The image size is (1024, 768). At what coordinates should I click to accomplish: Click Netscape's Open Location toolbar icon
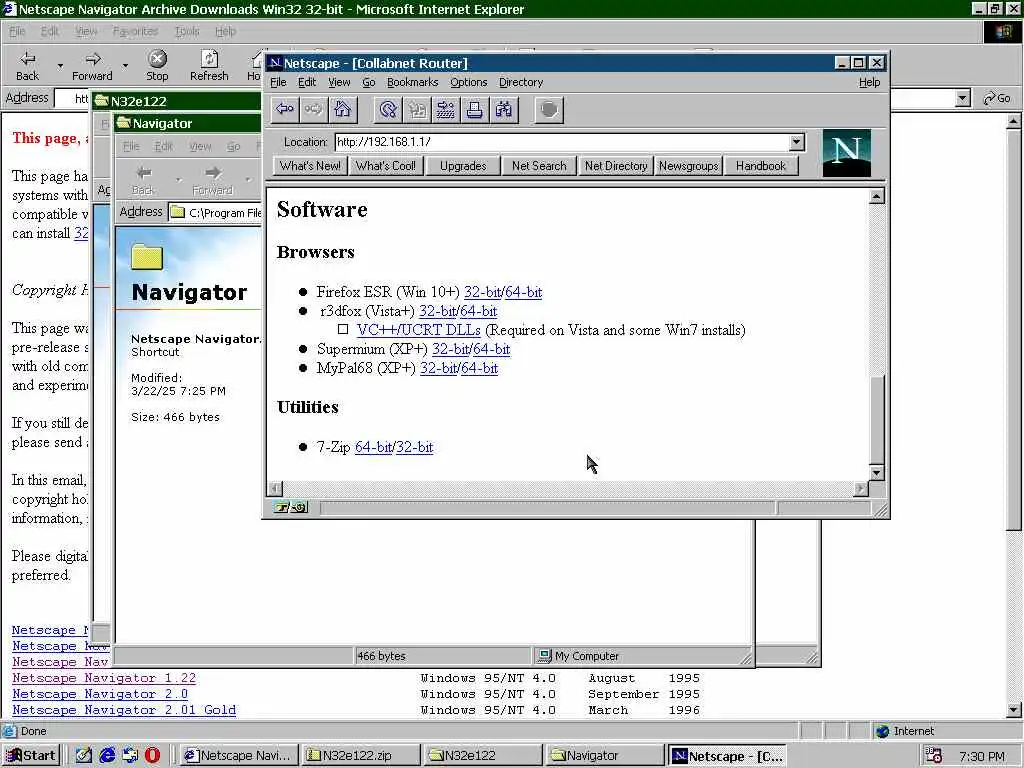445,109
